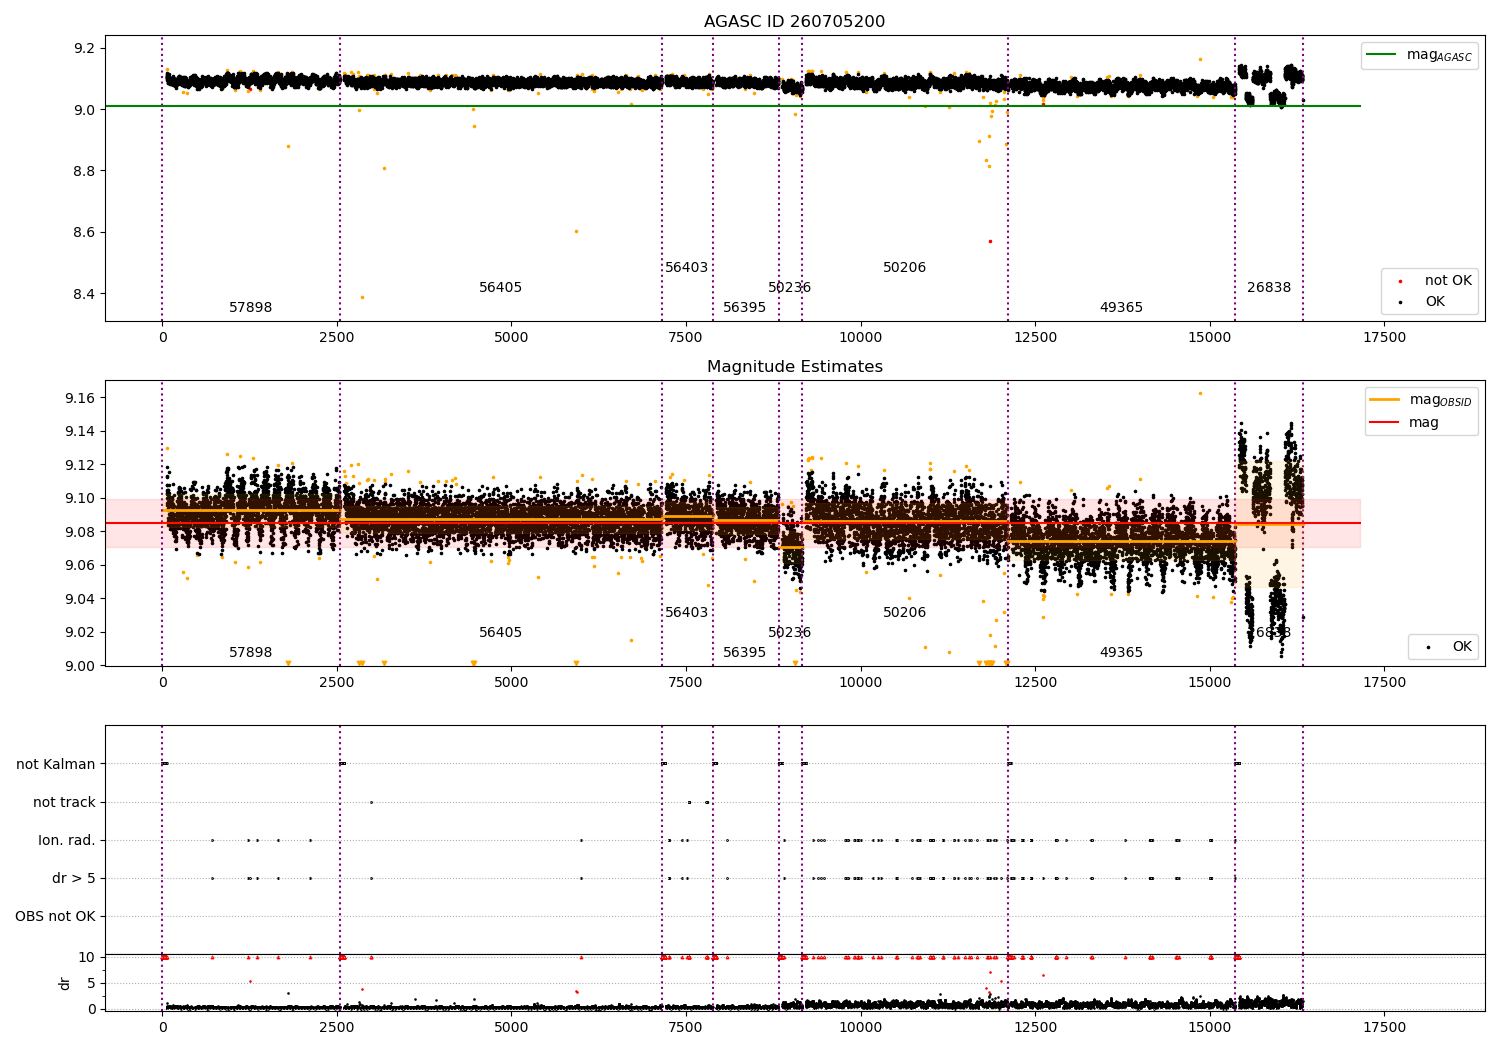1500x1050 pixels.
Task: Click obsid 56395 in Magnitude Estimates plot
Action: (x=744, y=653)
